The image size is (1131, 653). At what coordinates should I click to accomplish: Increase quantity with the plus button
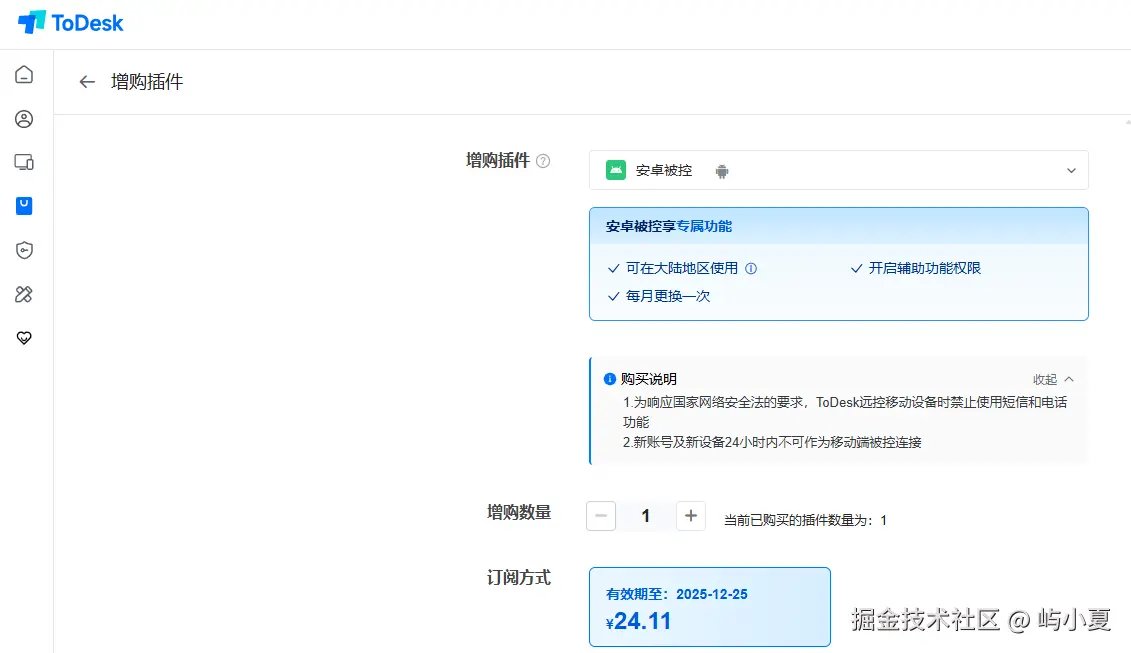point(690,516)
